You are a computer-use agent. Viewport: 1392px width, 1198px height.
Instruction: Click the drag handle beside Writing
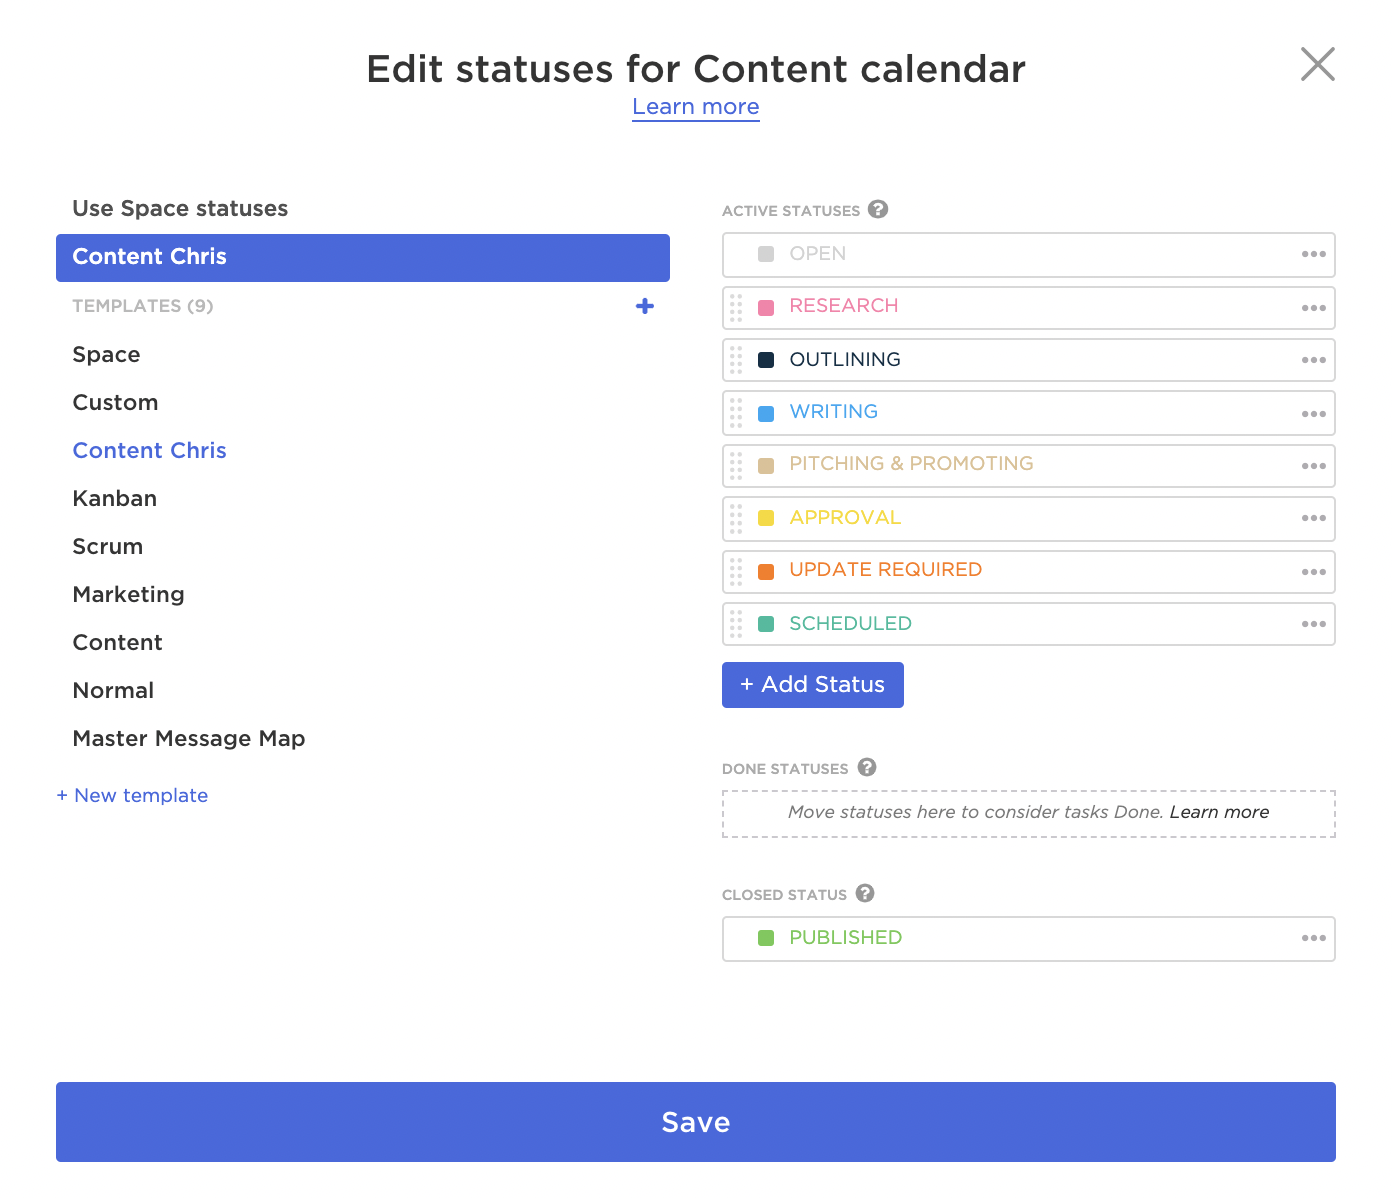pyautogui.click(x=736, y=413)
